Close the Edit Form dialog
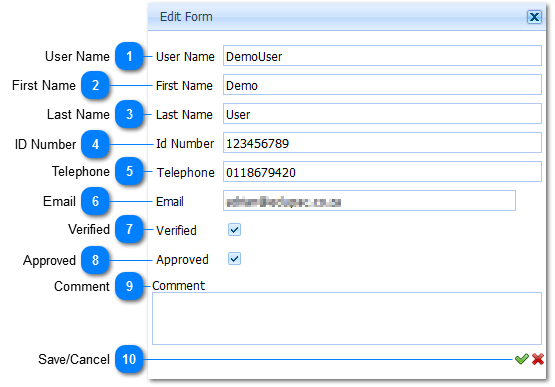Viewport: 555px width, 387px height. (534, 17)
